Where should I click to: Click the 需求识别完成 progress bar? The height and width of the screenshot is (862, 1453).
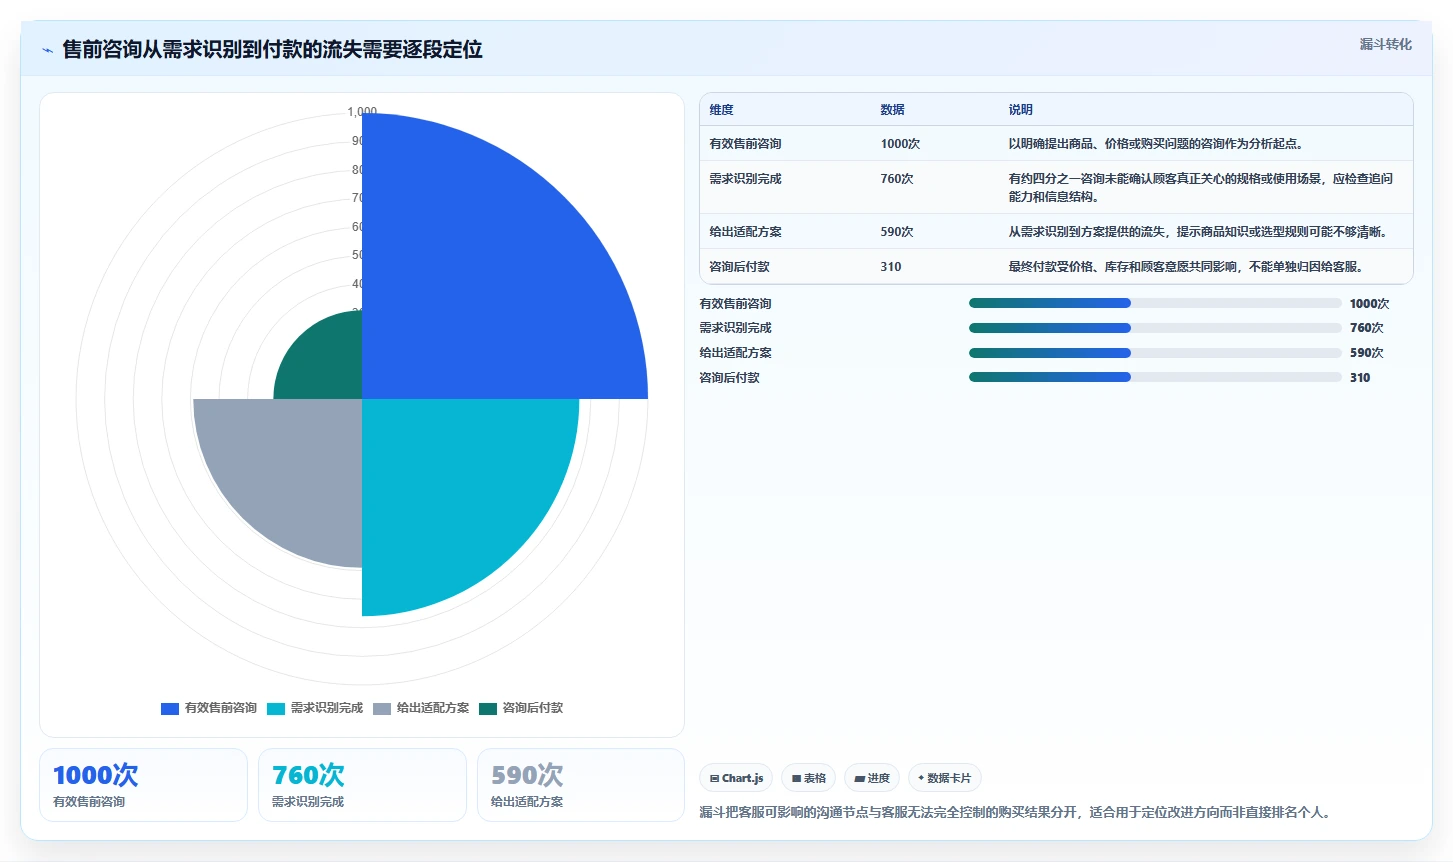[x=1155, y=328]
